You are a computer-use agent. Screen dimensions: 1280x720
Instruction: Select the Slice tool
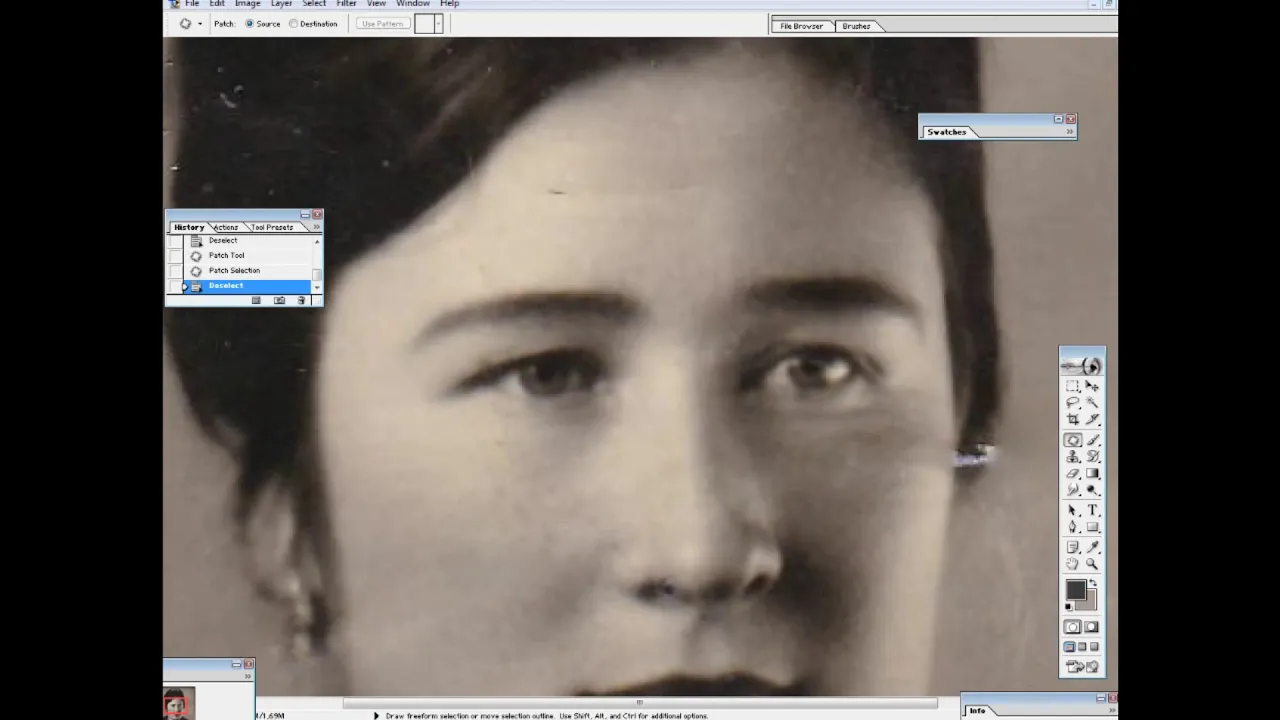[1092, 419]
